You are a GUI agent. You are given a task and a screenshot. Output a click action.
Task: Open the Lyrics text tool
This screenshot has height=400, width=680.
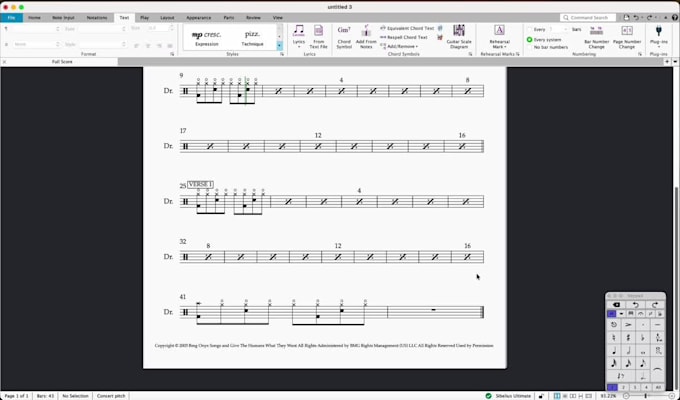pyautogui.click(x=298, y=35)
